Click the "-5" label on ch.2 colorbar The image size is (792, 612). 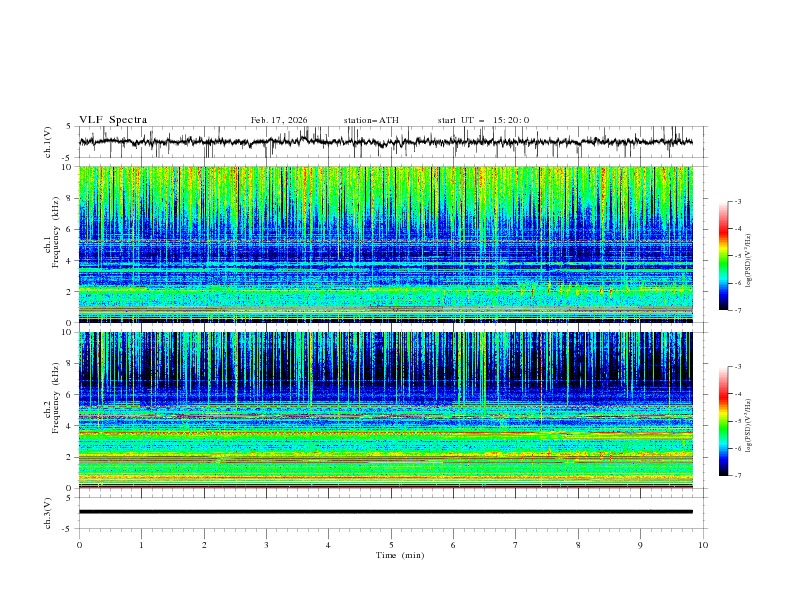point(738,421)
